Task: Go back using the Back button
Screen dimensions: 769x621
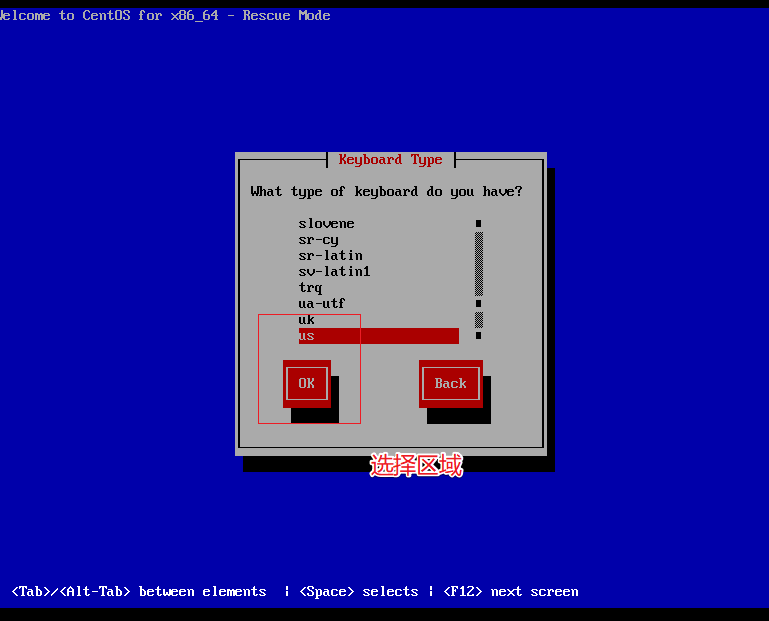Action: click(x=451, y=384)
